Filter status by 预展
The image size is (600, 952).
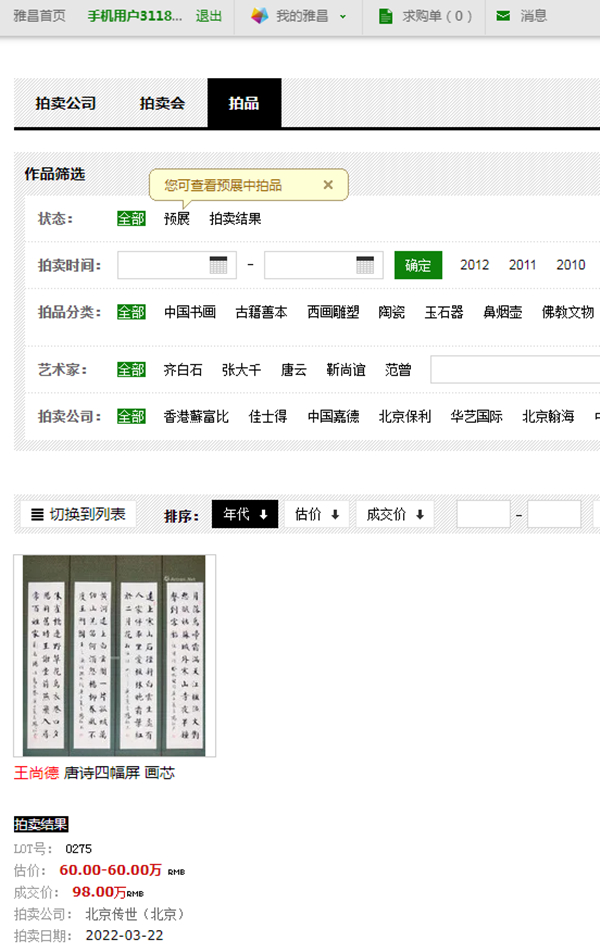tap(177, 219)
